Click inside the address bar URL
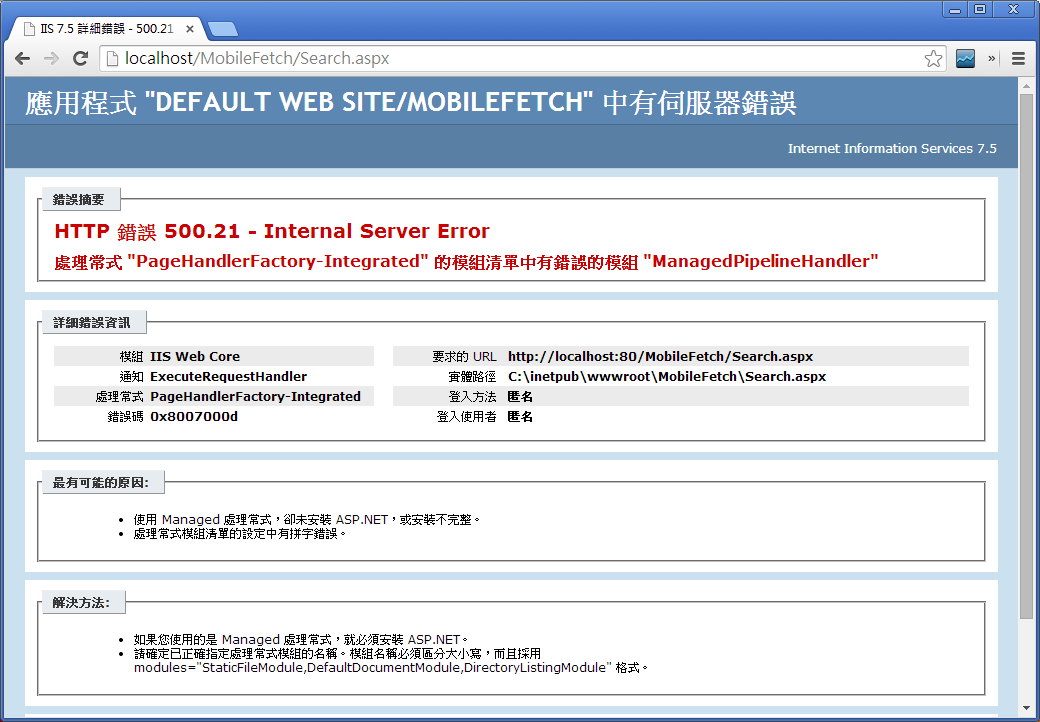The width and height of the screenshot is (1040, 722). click(300, 59)
